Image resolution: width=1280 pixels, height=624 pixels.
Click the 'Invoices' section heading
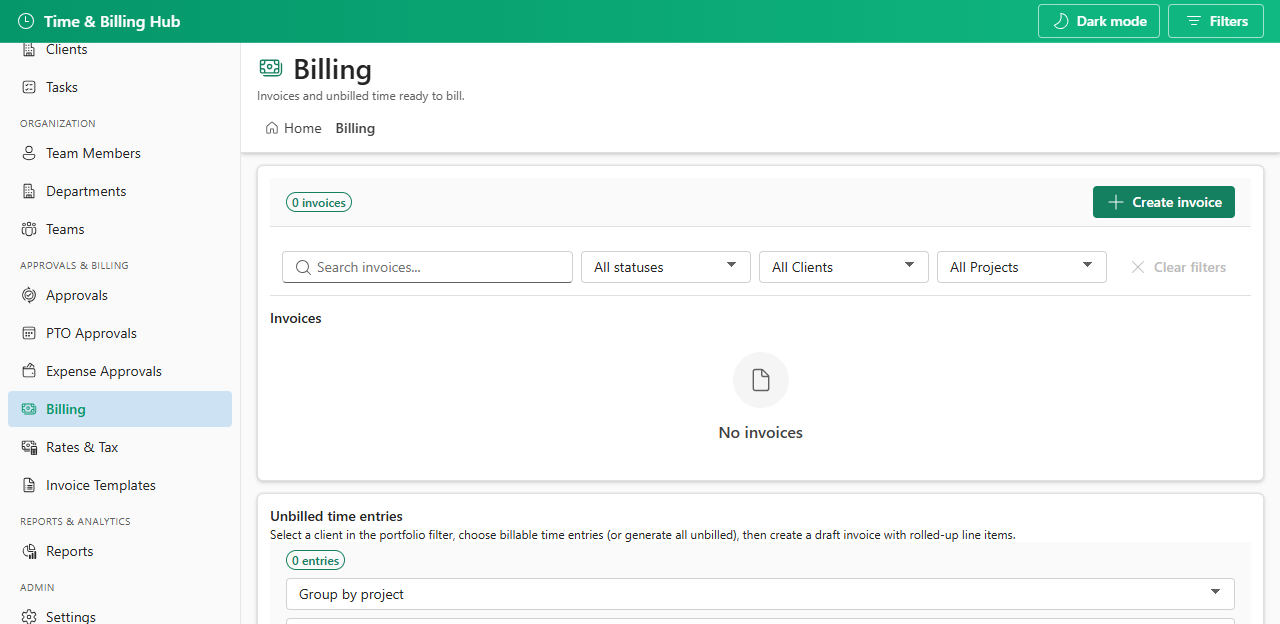point(296,318)
